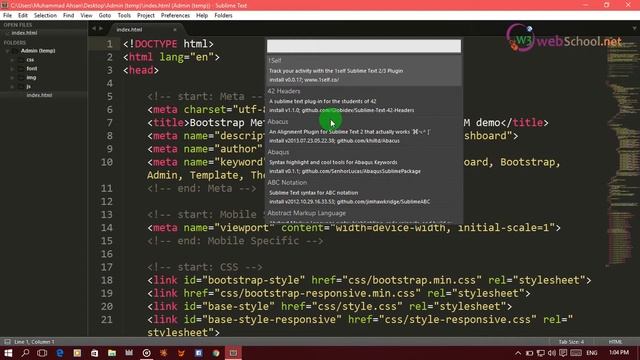Viewport: 640px width, 360px height.
Task: Switch ENG input language indicator
Action: tap(592, 353)
